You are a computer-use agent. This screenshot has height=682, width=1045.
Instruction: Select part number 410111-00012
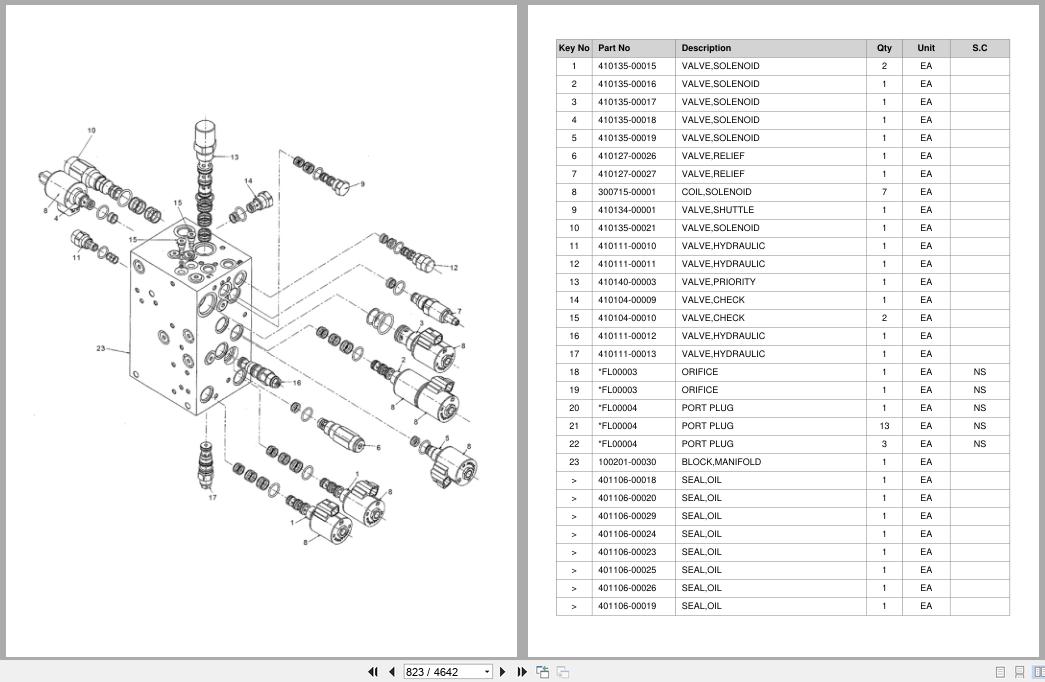click(x=626, y=336)
